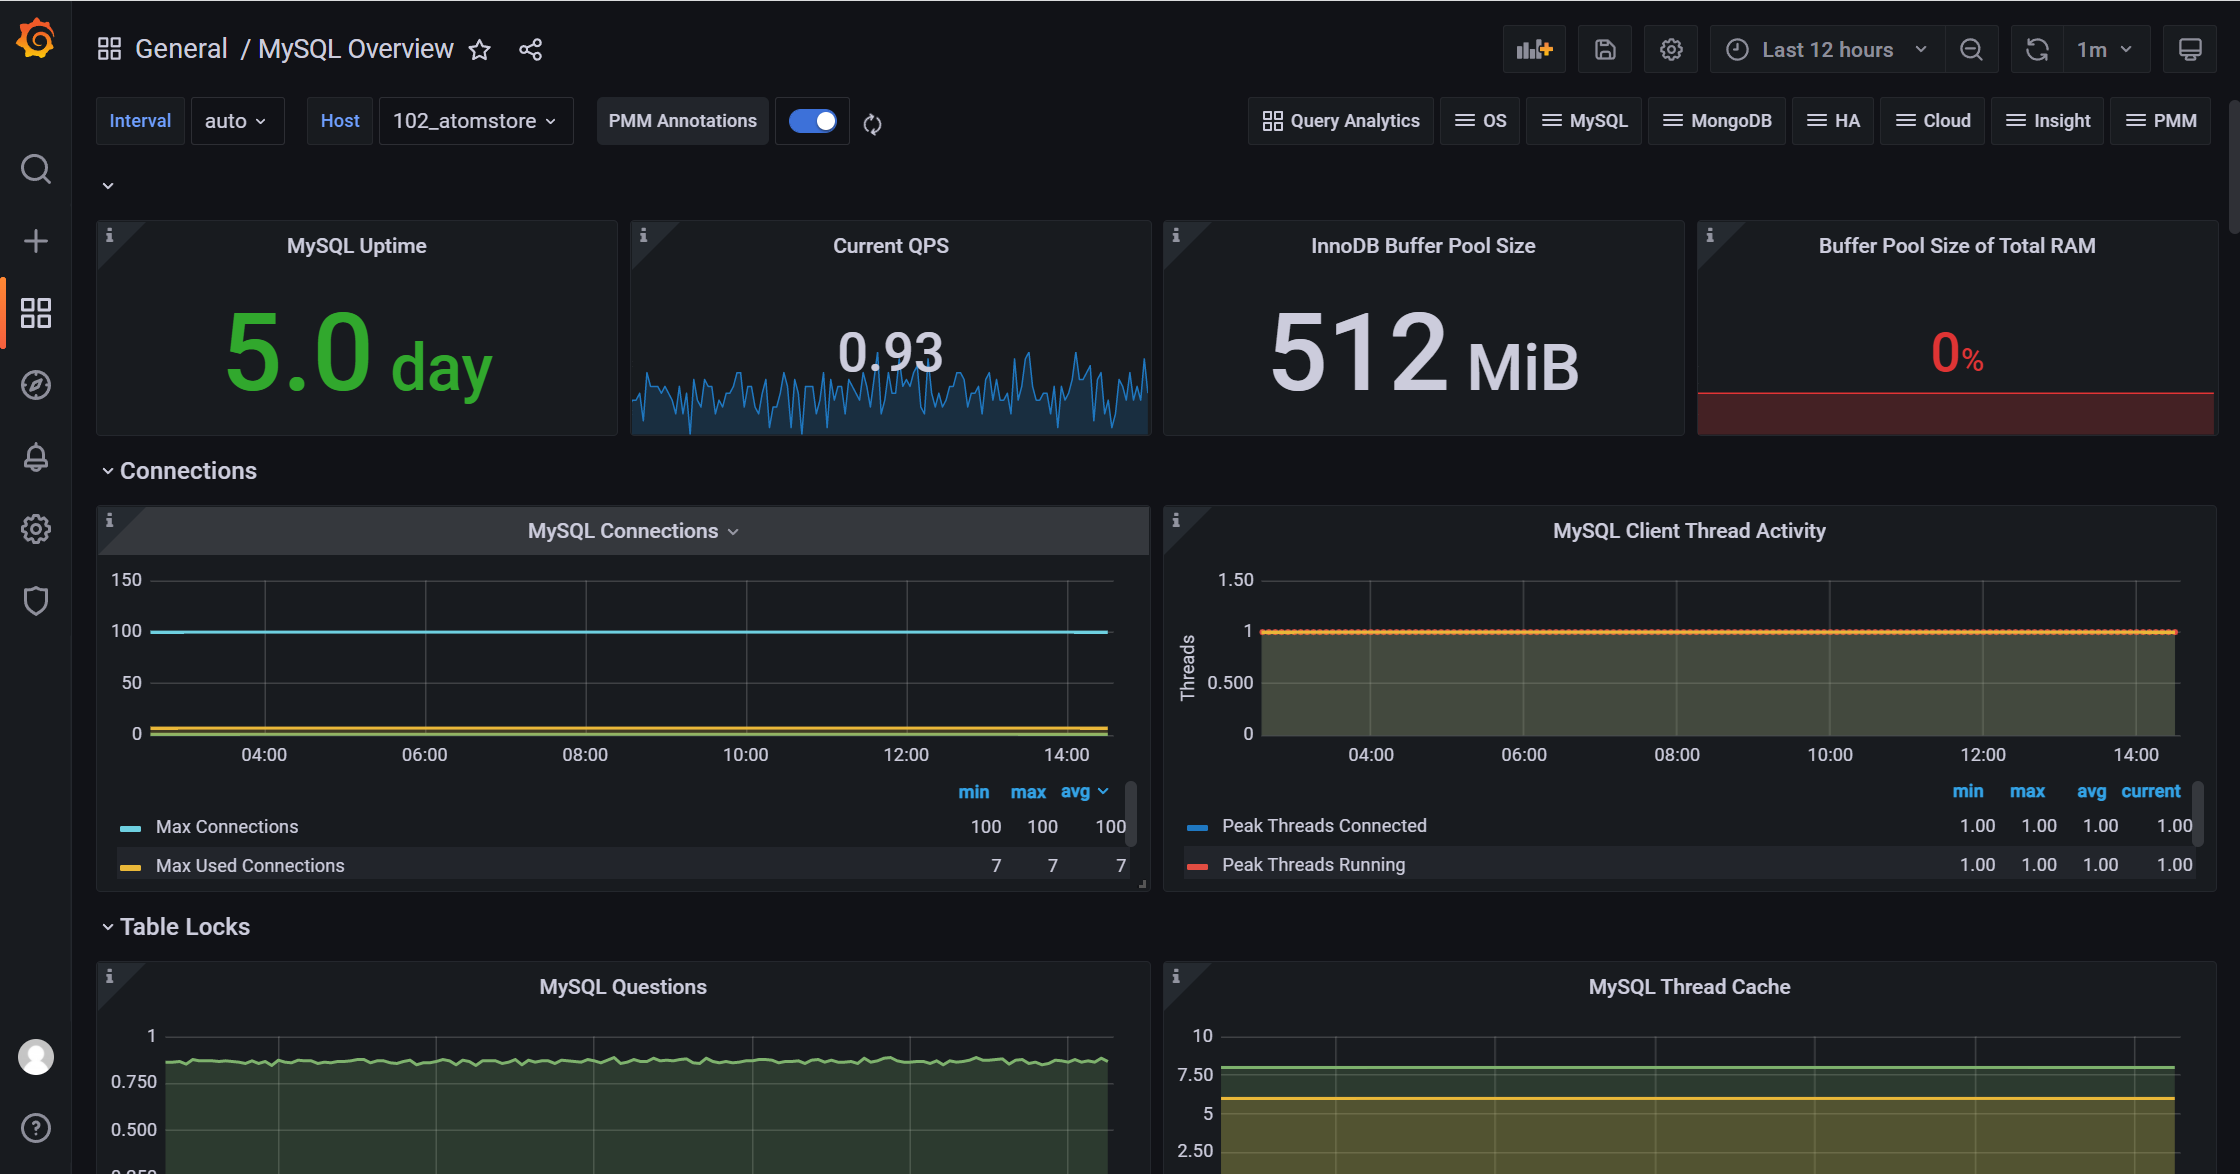This screenshot has height=1174, width=2240.
Task: Open the 1m refresh interval dropdown
Action: [2106, 49]
